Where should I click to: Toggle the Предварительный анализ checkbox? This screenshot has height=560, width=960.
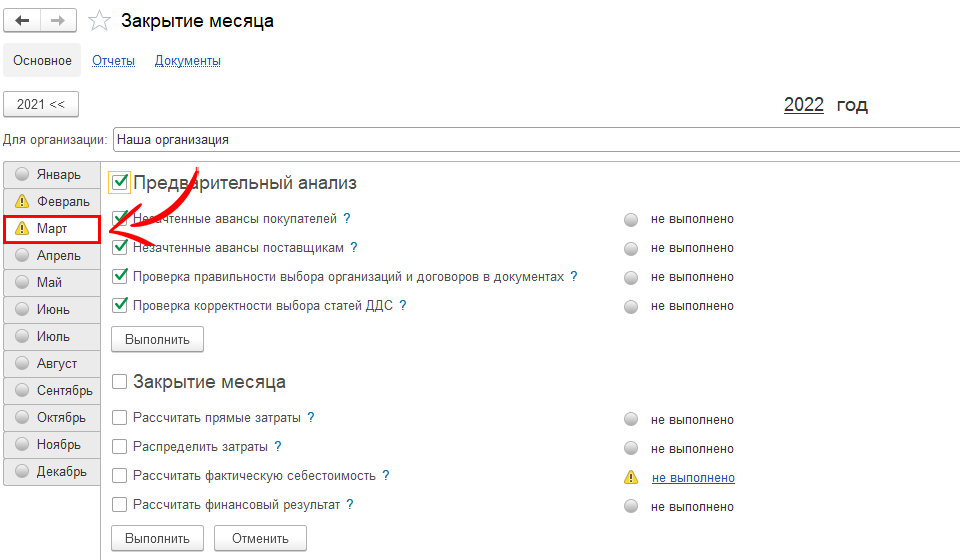121,182
